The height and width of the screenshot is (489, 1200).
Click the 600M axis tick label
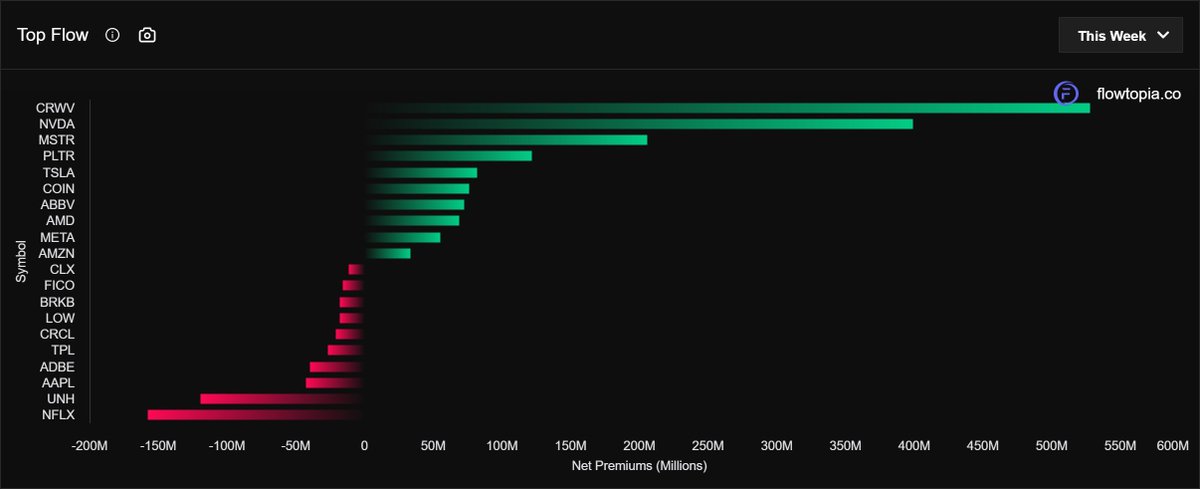click(x=1171, y=445)
